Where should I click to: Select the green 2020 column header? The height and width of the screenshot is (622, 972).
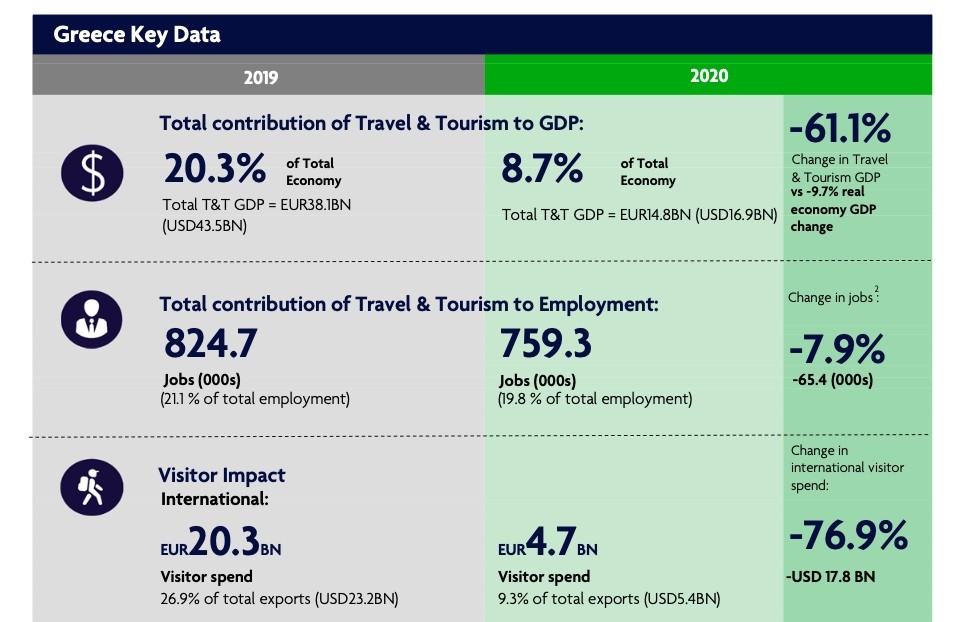708,76
